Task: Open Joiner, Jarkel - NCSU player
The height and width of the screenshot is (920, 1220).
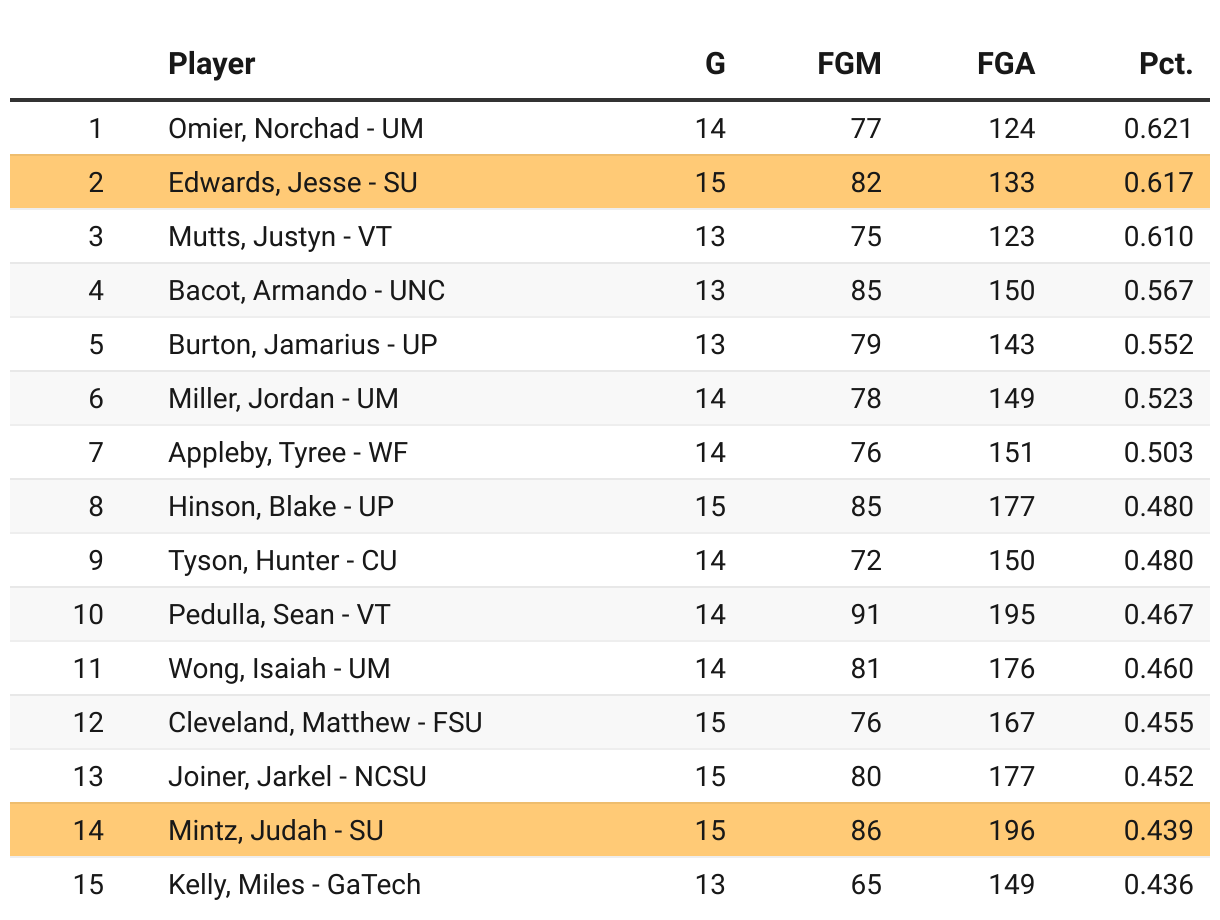Action: [x=297, y=777]
